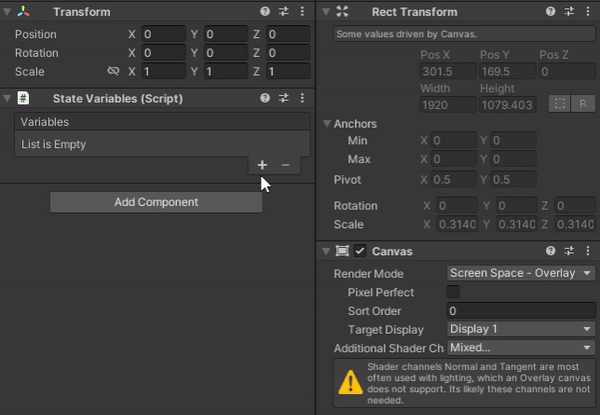
Task: Enable the Pixel Perfect checkbox
Action: click(453, 292)
